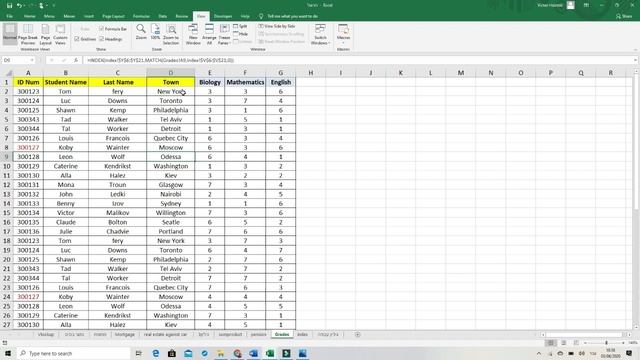Click the Split window option
Screen dimensions: 640x360
[240, 26]
